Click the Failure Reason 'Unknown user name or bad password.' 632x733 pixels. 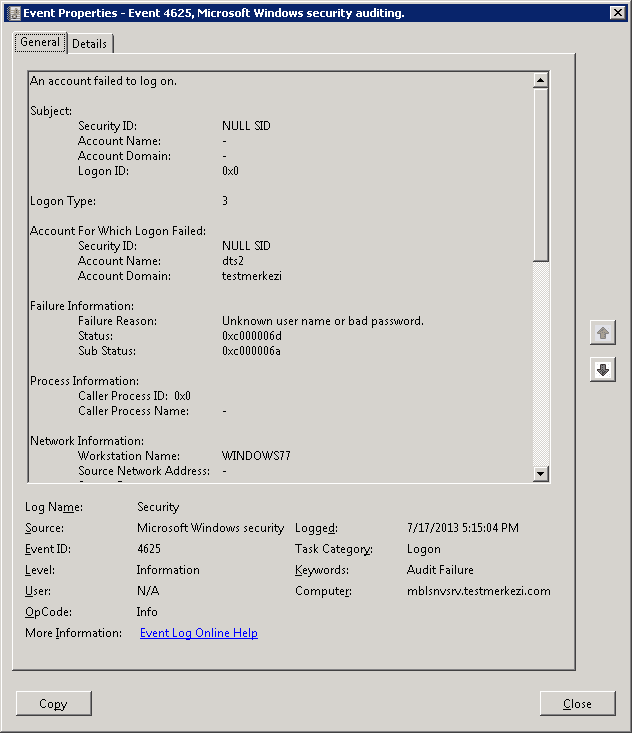point(323,321)
